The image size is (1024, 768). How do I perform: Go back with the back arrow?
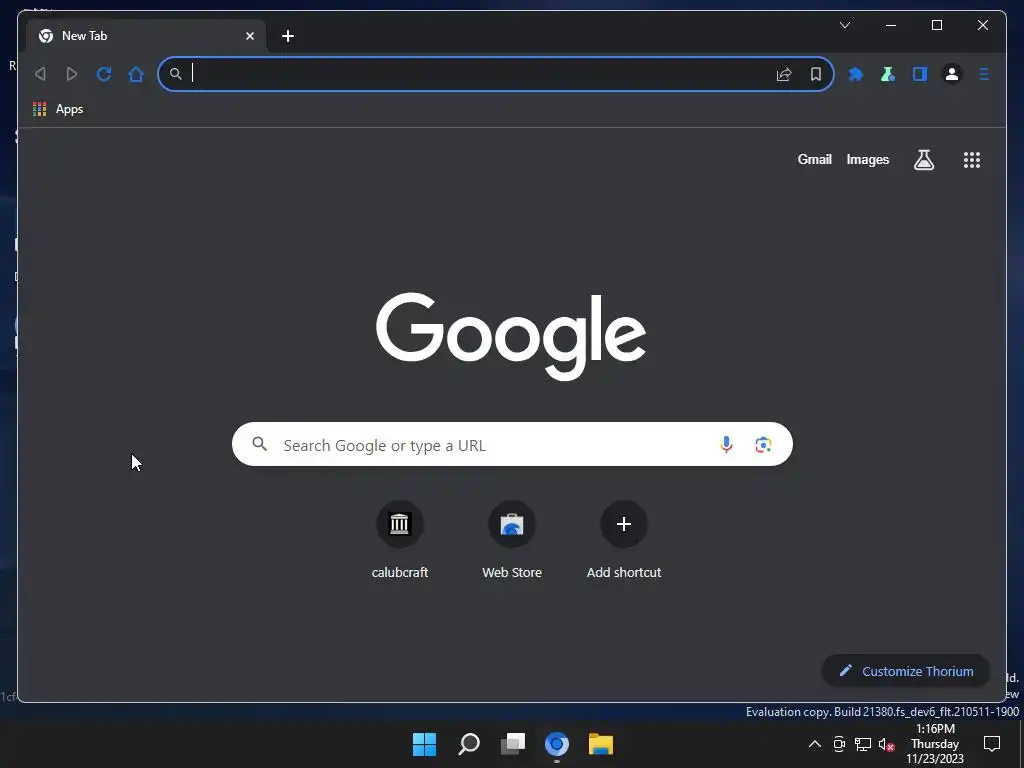(40, 74)
